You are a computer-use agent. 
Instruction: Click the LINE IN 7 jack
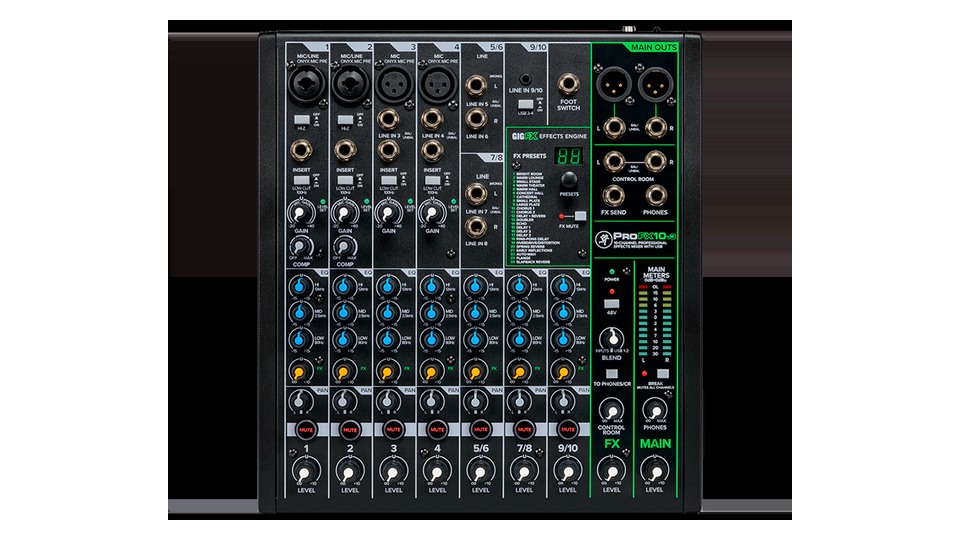(x=476, y=193)
